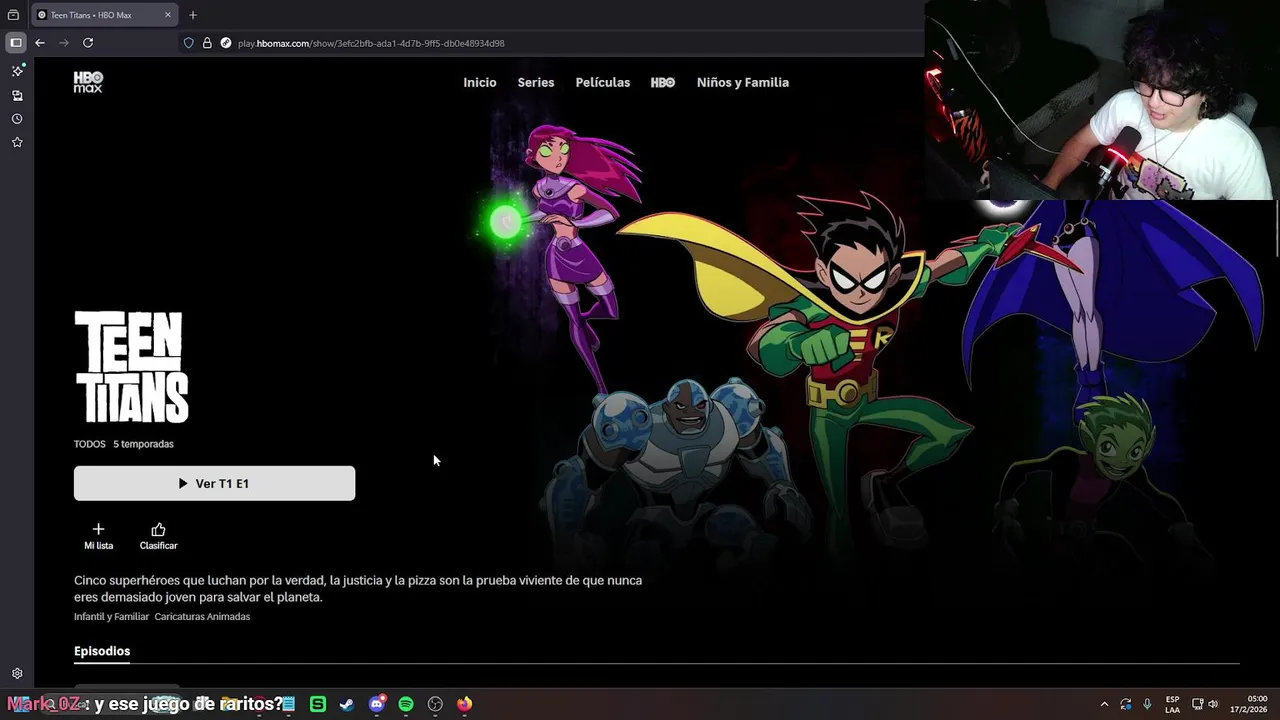
Task: Open Firefox from the taskbar
Action: [x=464, y=704]
